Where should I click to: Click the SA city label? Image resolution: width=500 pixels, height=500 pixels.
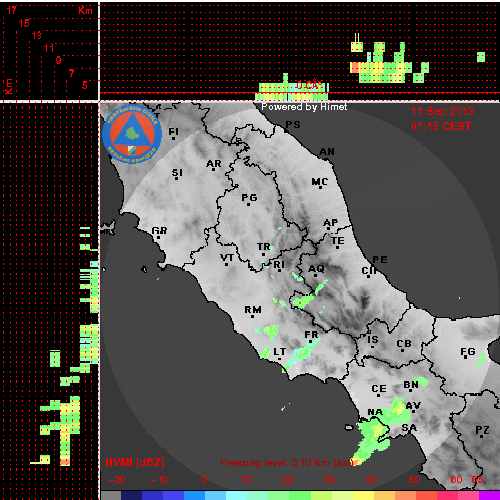tap(409, 428)
